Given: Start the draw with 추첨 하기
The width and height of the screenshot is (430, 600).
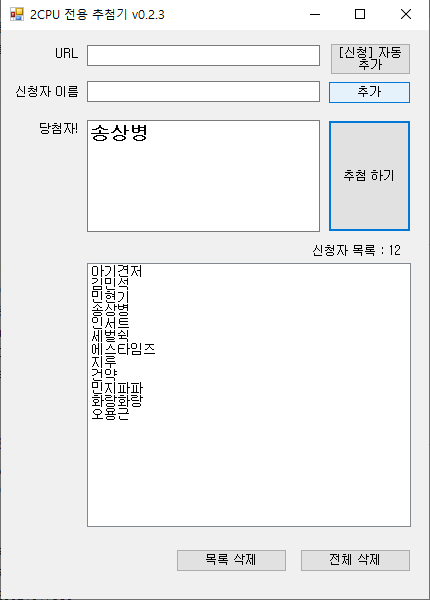Looking at the screenshot, I should click(x=370, y=176).
